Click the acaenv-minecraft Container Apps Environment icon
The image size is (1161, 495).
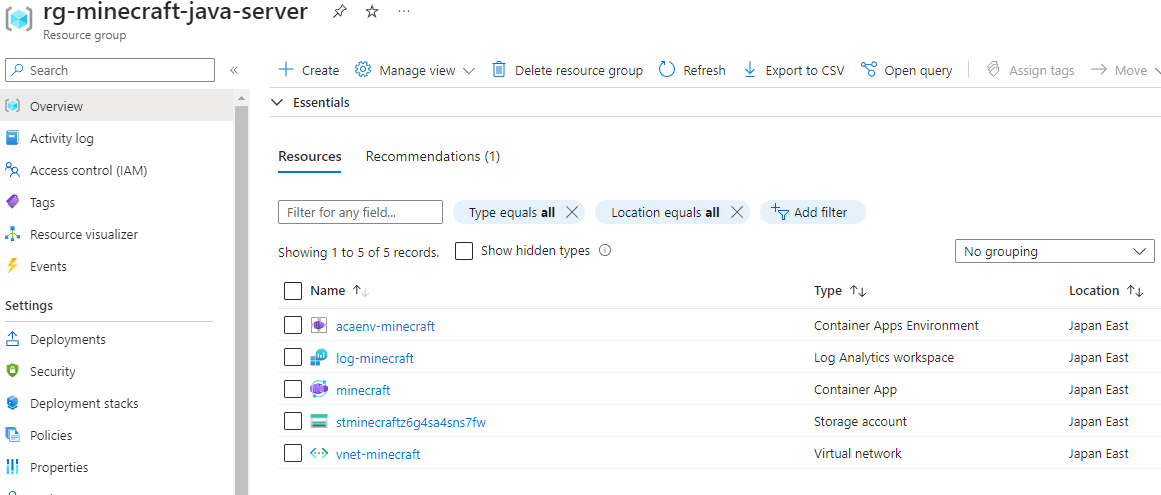[318, 326]
